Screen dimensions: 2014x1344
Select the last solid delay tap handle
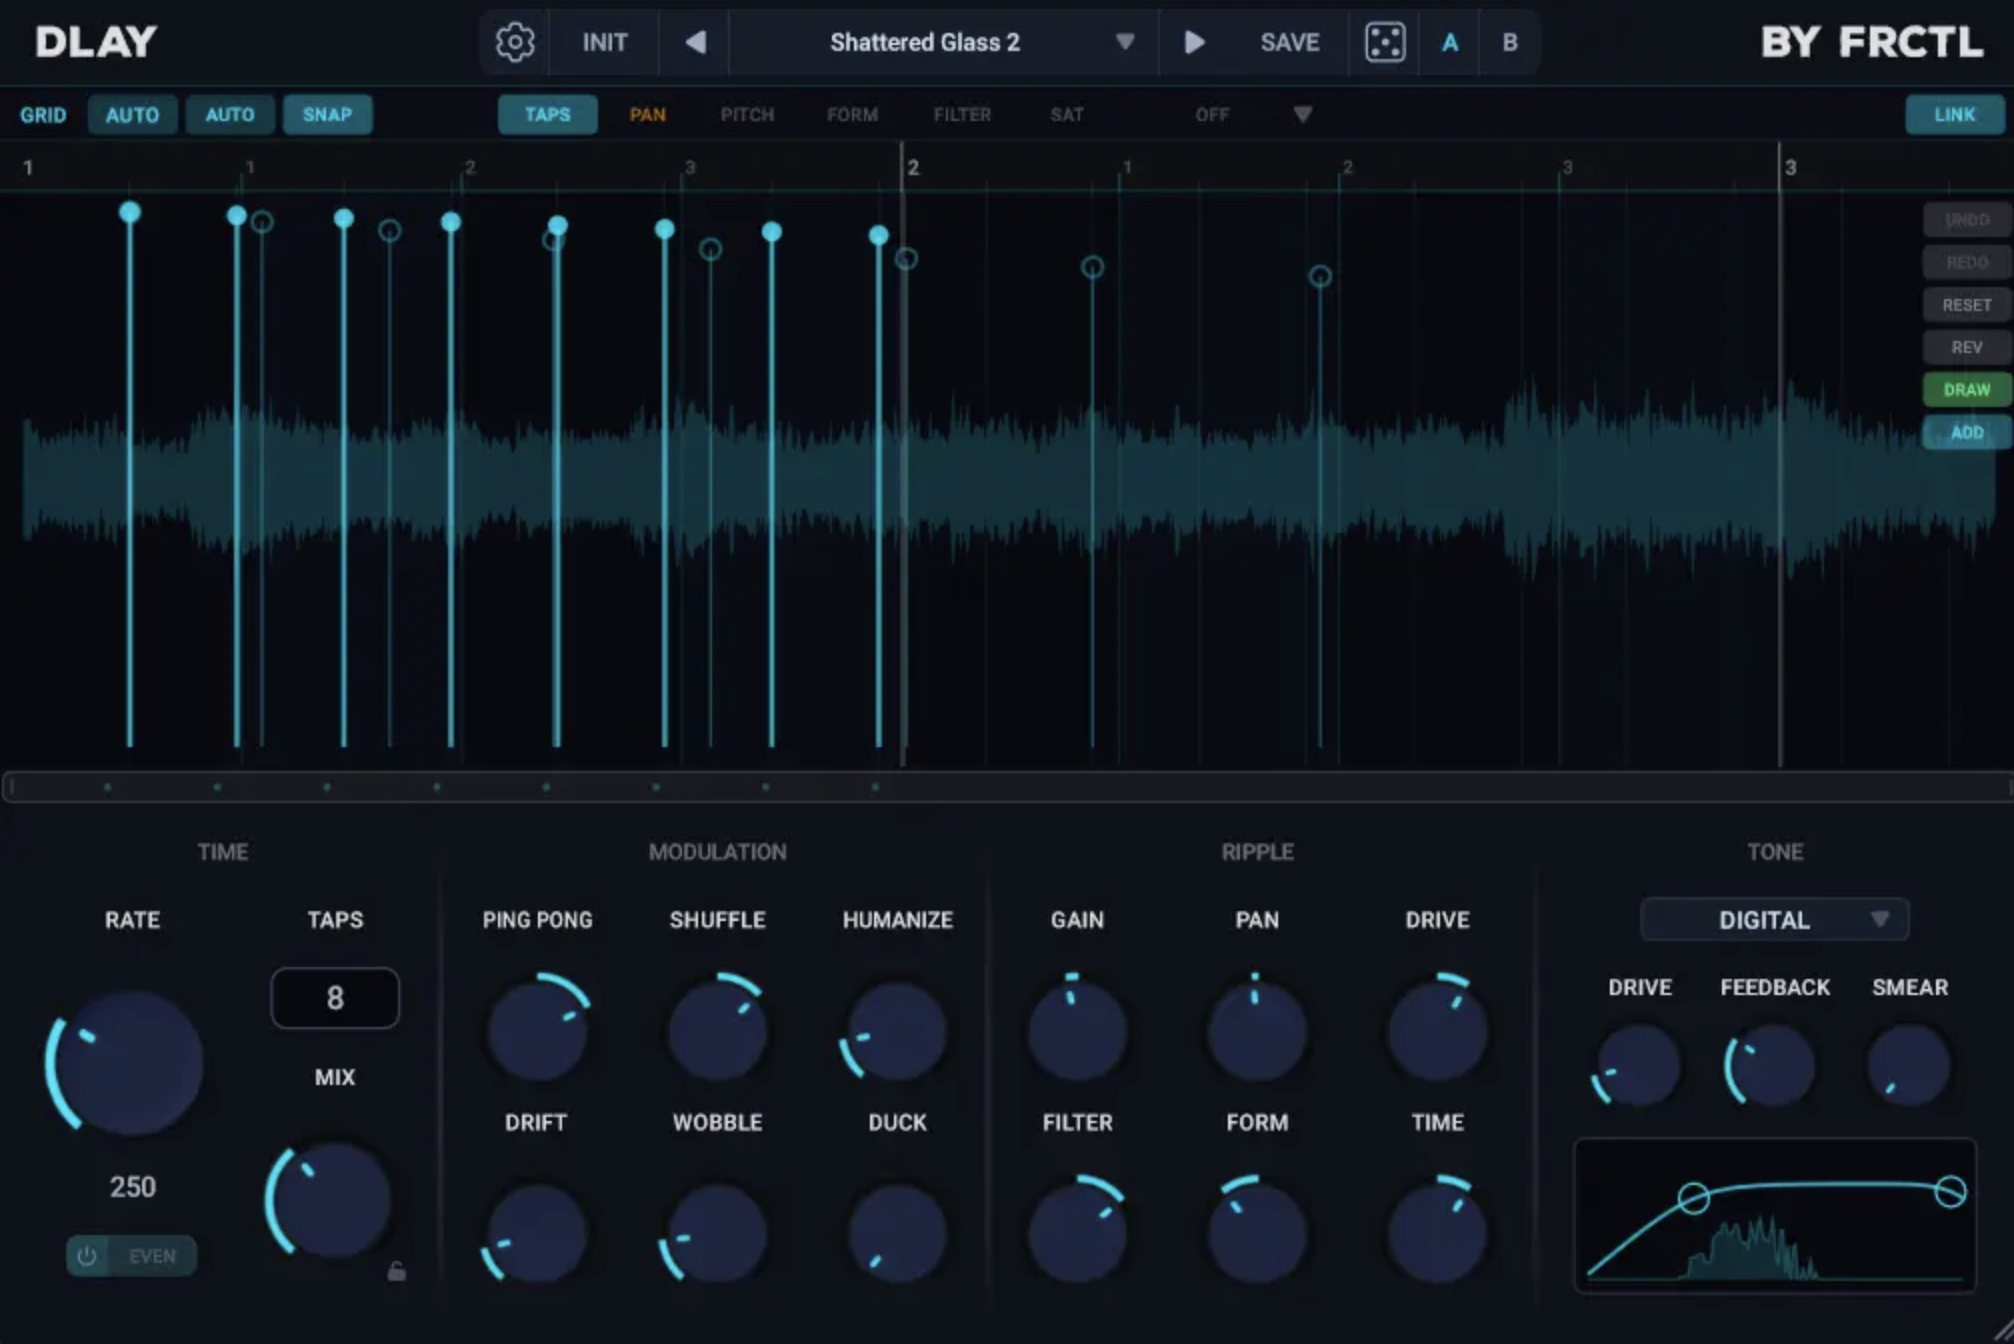pos(878,235)
